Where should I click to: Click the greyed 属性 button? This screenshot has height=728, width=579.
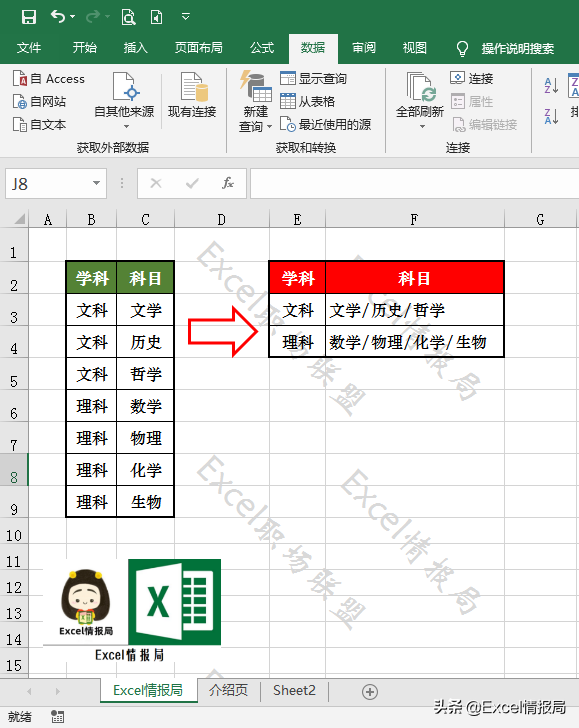pos(471,101)
